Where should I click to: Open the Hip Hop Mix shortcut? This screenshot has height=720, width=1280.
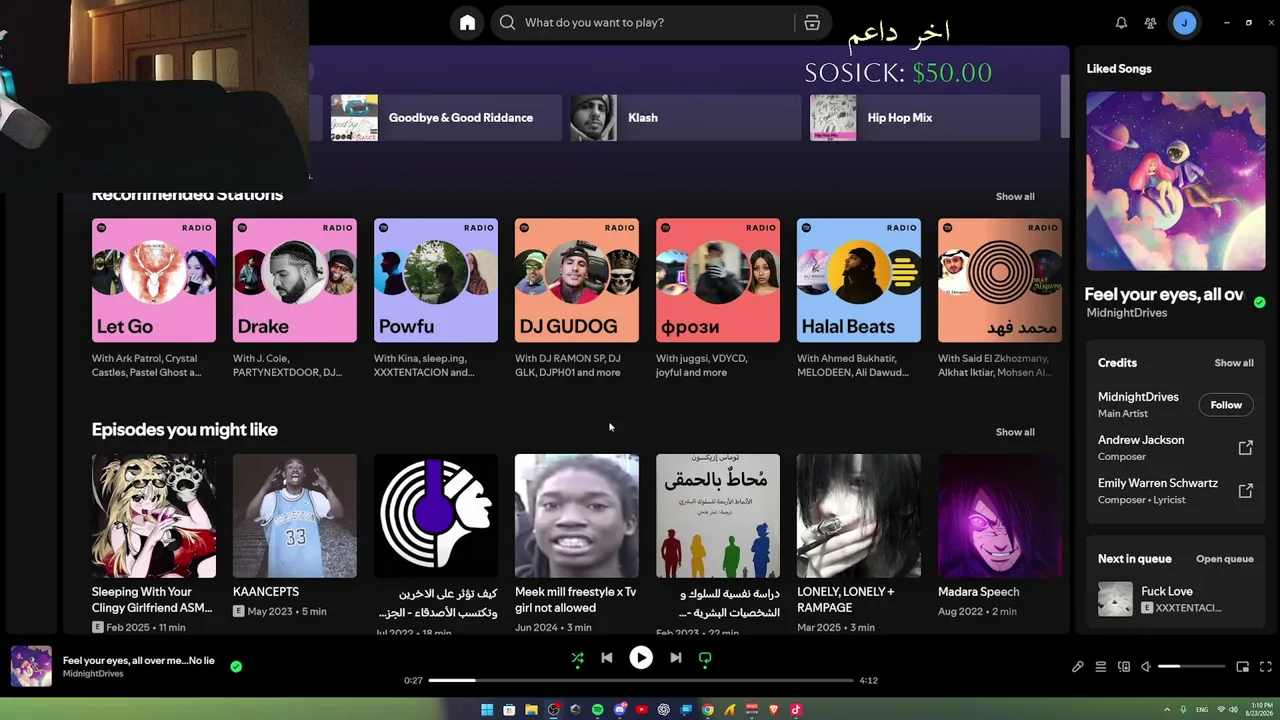pyautogui.click(x=925, y=118)
